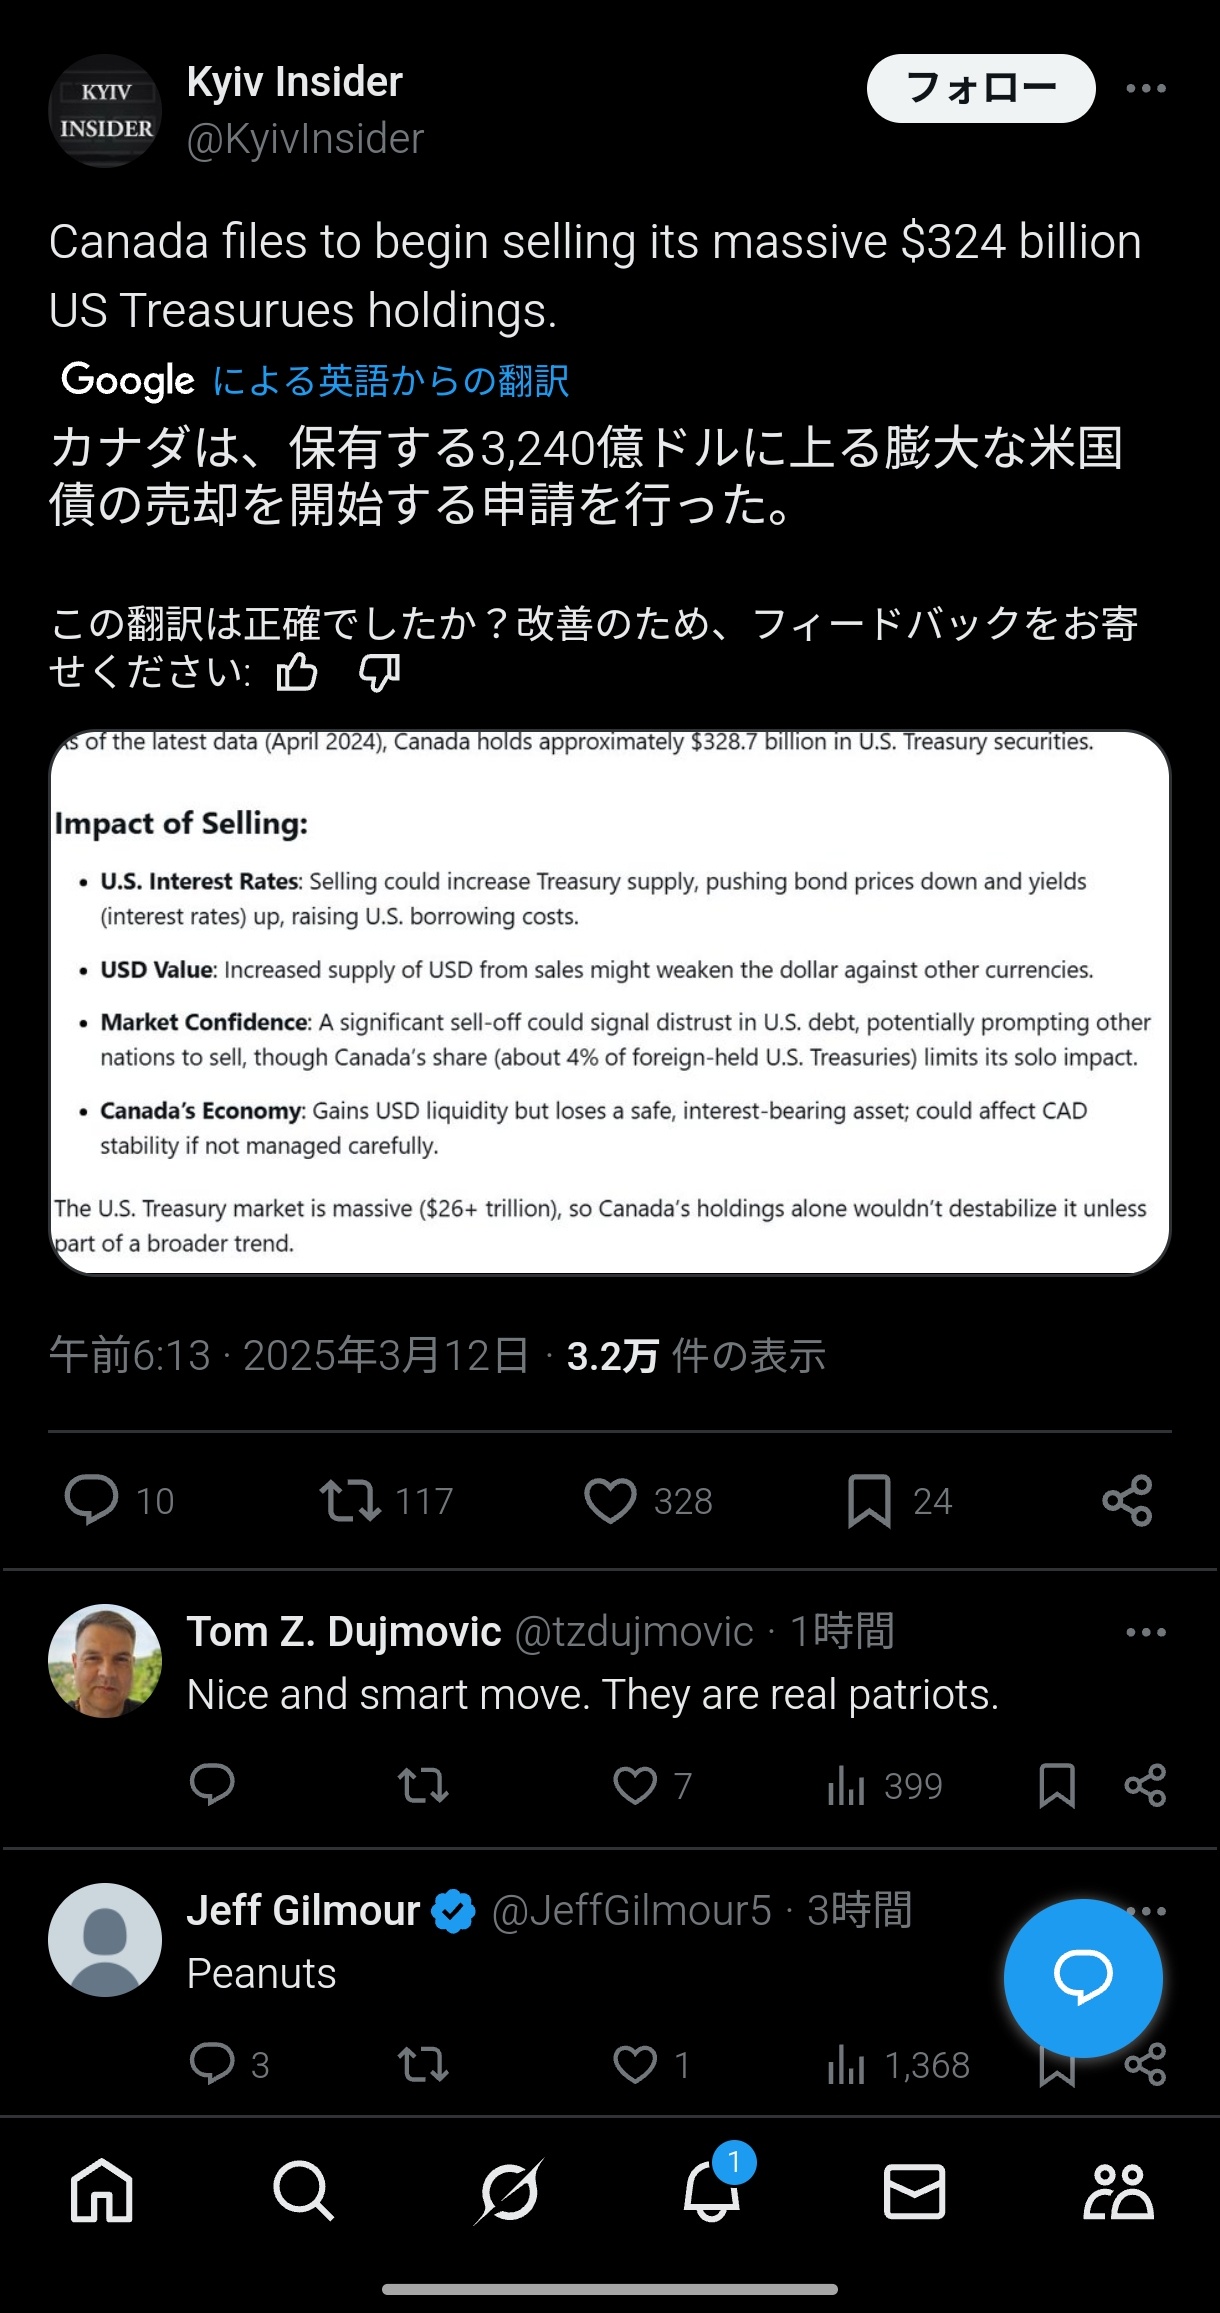Tap the floating compose reply button
Screen dimensions: 1220x2313
(x=1083, y=1977)
